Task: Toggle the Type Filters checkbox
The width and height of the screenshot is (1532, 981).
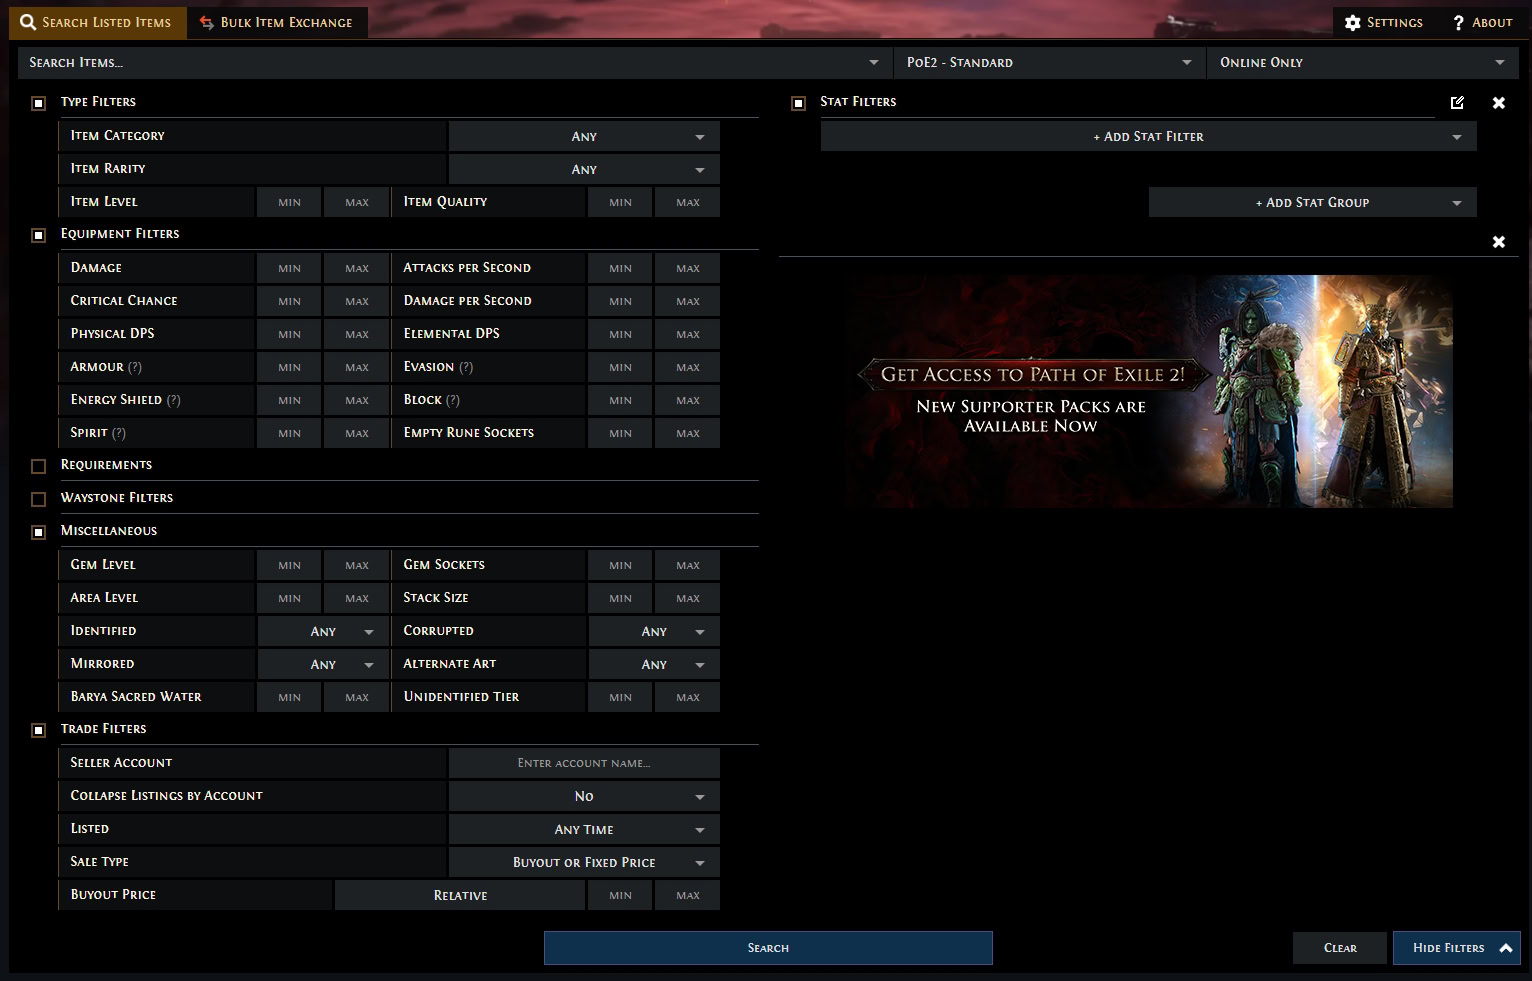Action: pyautogui.click(x=39, y=103)
